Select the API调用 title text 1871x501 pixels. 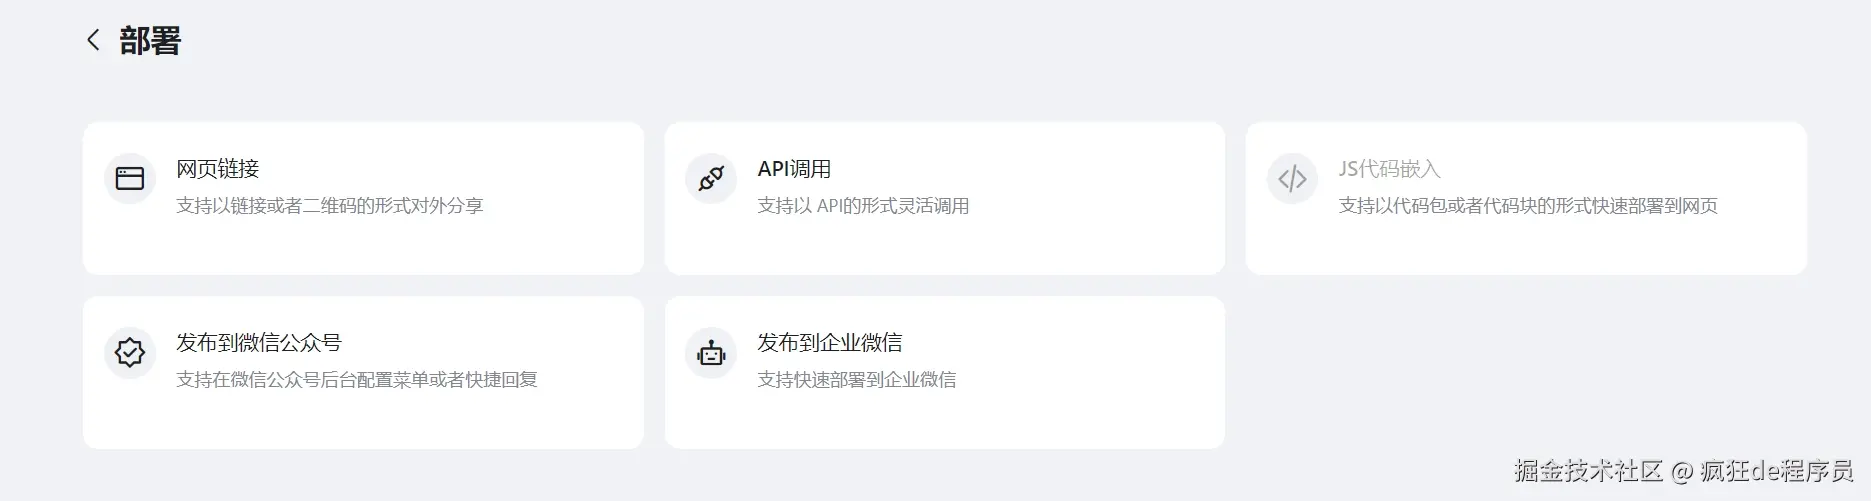(794, 169)
